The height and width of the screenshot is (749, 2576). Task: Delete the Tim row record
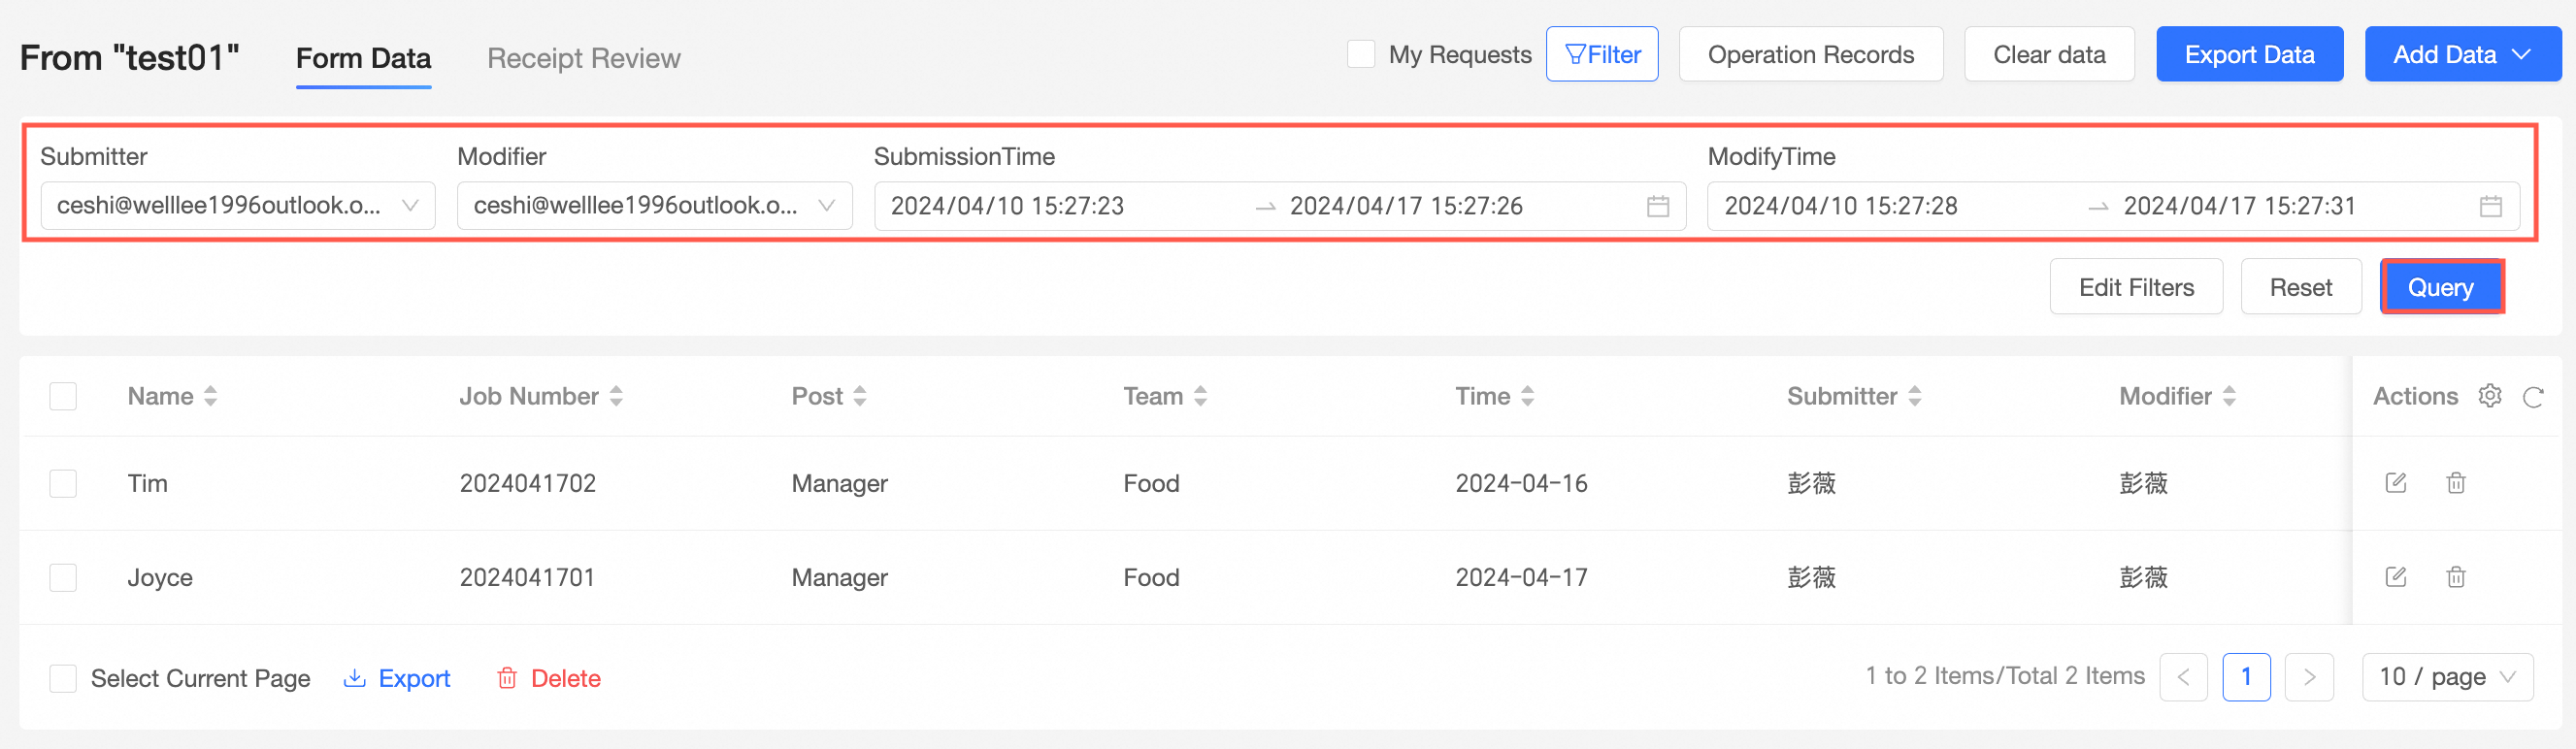(2455, 483)
